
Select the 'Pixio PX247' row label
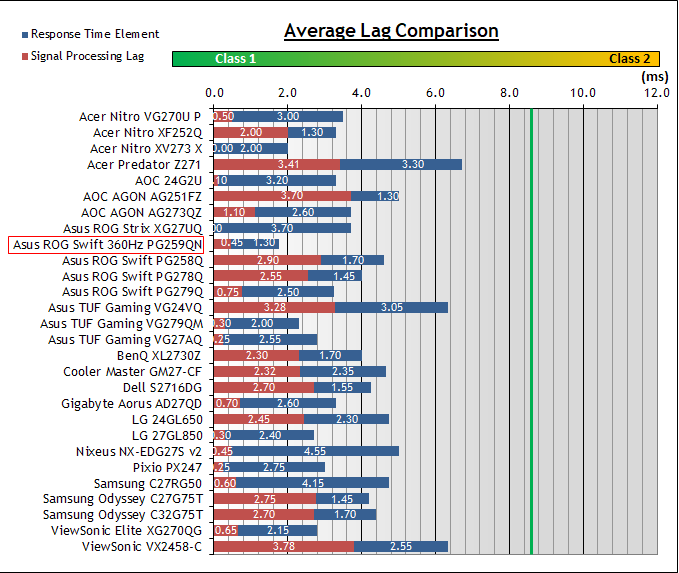click(167, 468)
